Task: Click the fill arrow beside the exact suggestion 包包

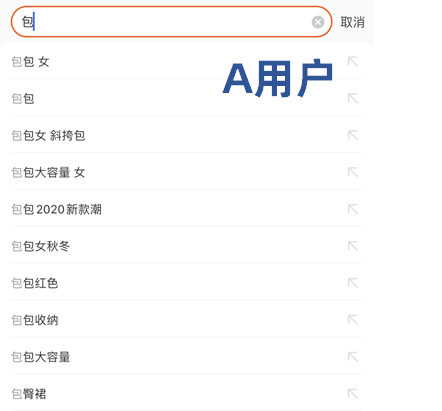Action: point(353,98)
